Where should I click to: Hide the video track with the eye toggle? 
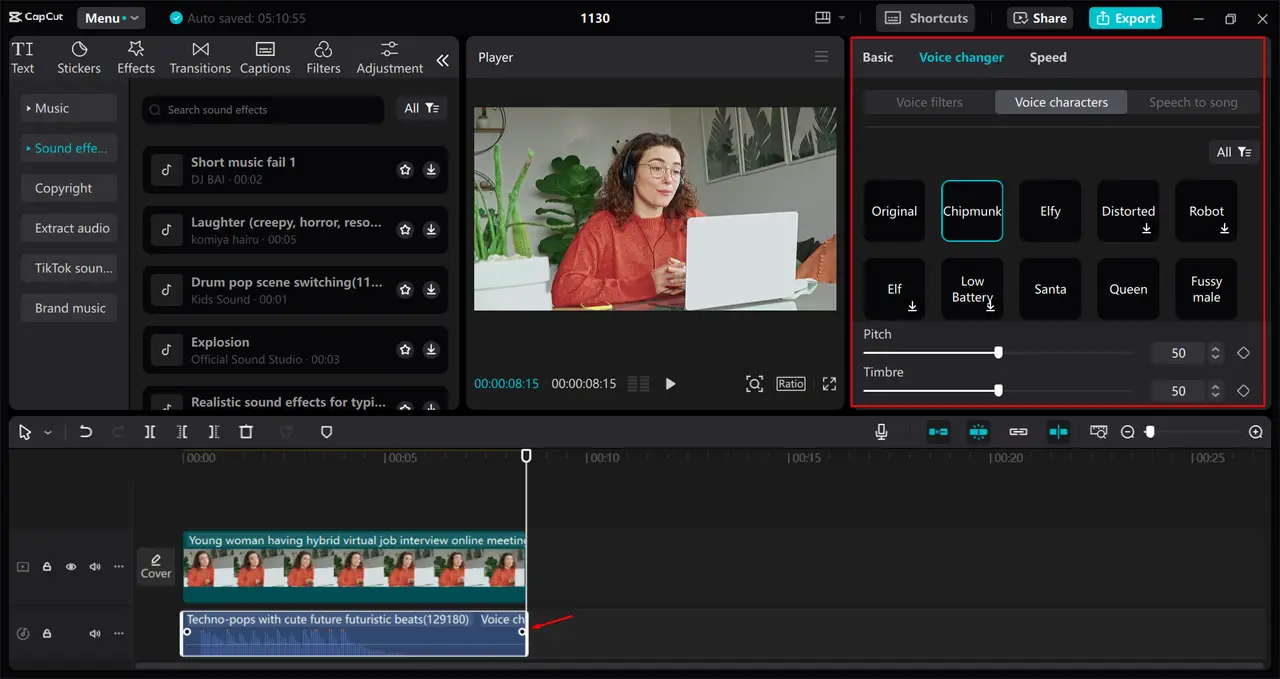(x=70, y=566)
